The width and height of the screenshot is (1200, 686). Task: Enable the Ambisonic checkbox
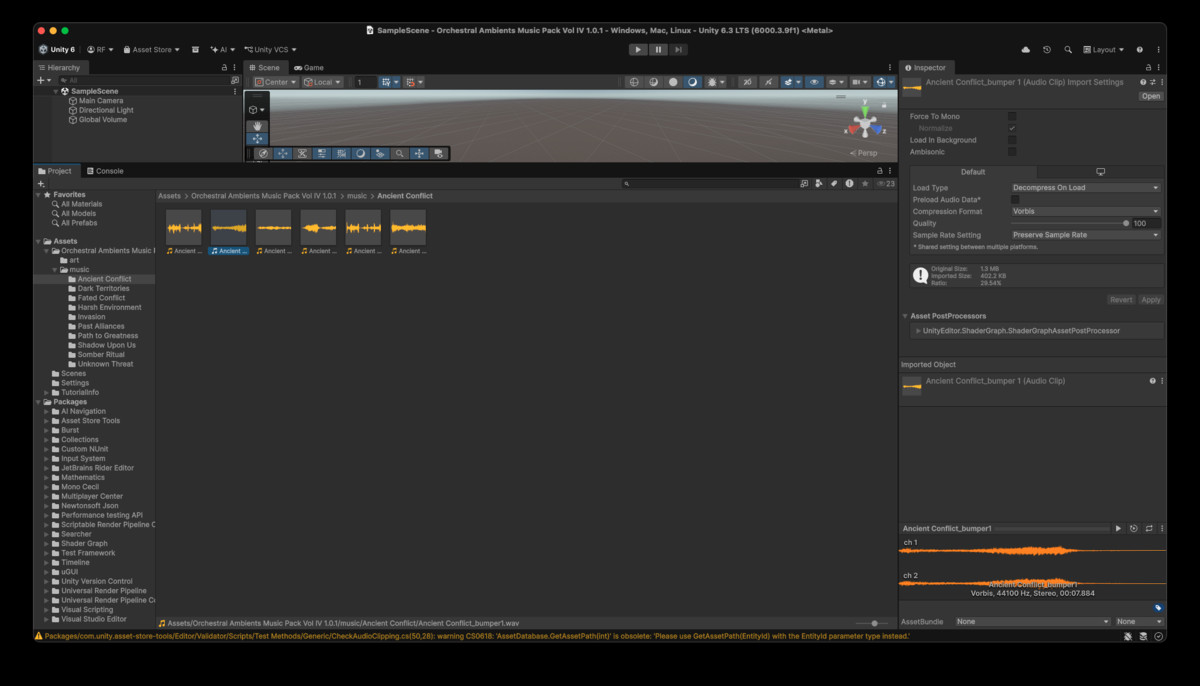[1012, 152]
